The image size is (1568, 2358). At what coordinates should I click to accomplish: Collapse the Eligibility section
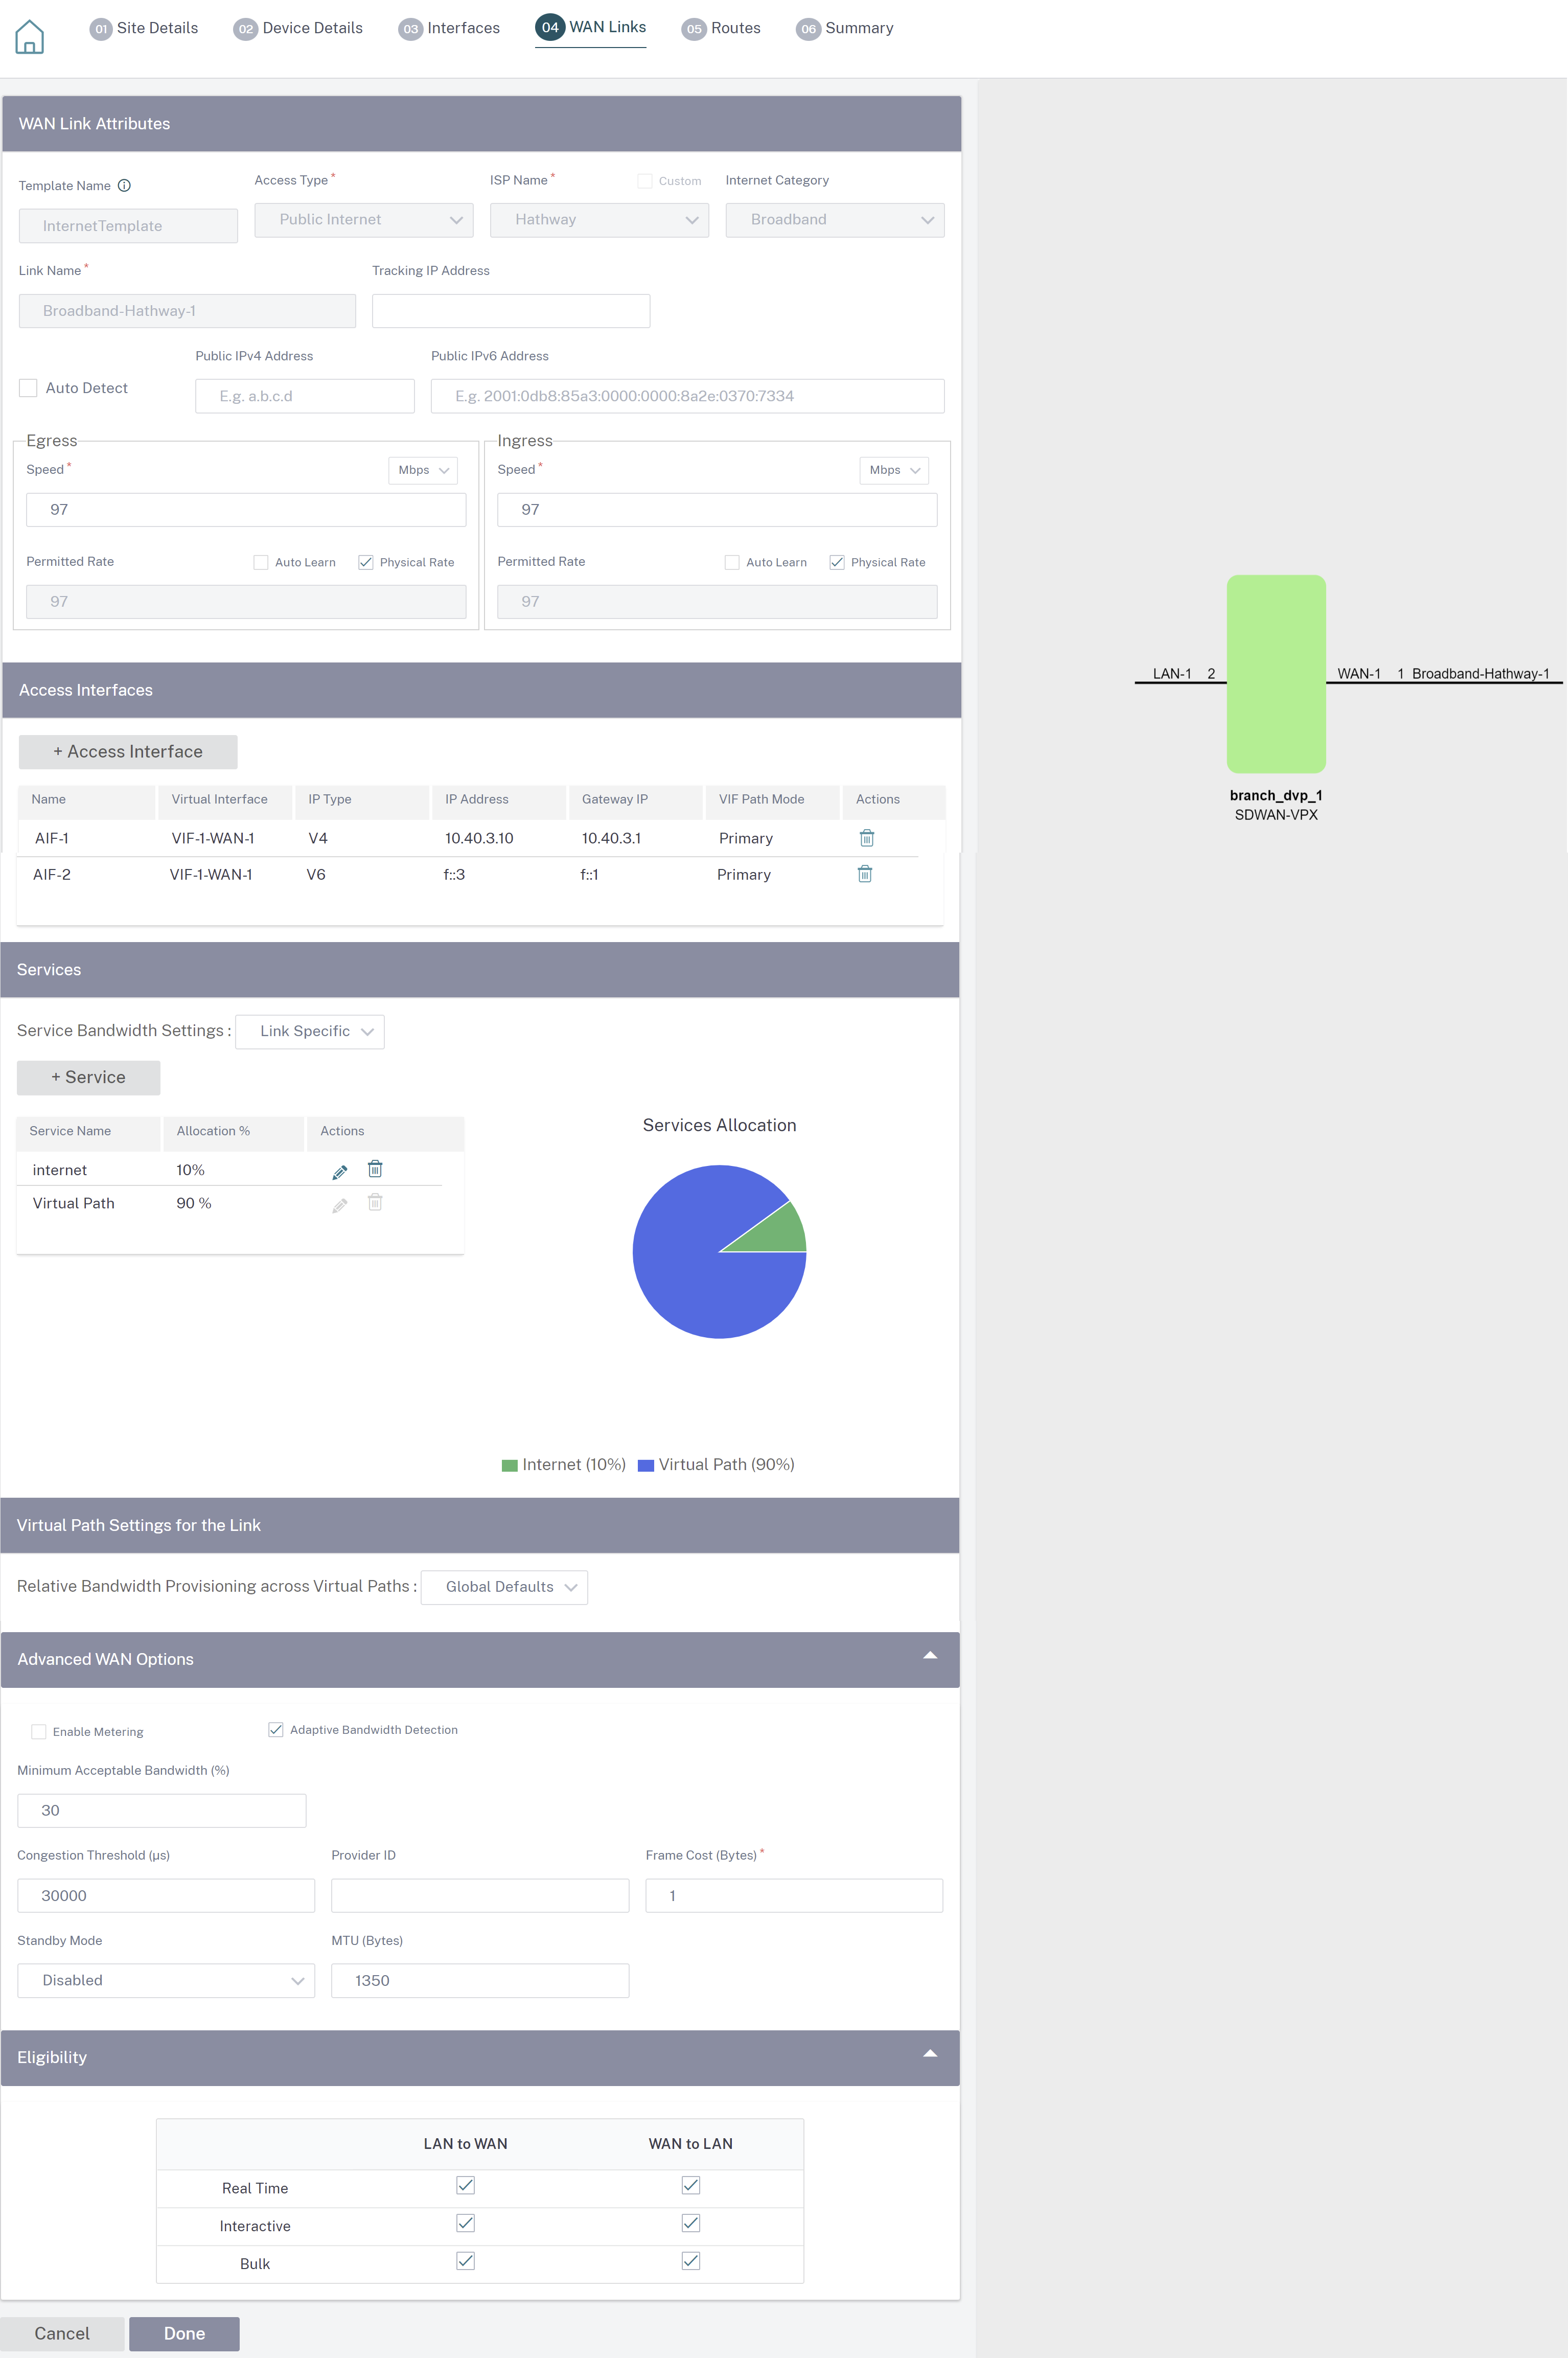pyautogui.click(x=930, y=2053)
